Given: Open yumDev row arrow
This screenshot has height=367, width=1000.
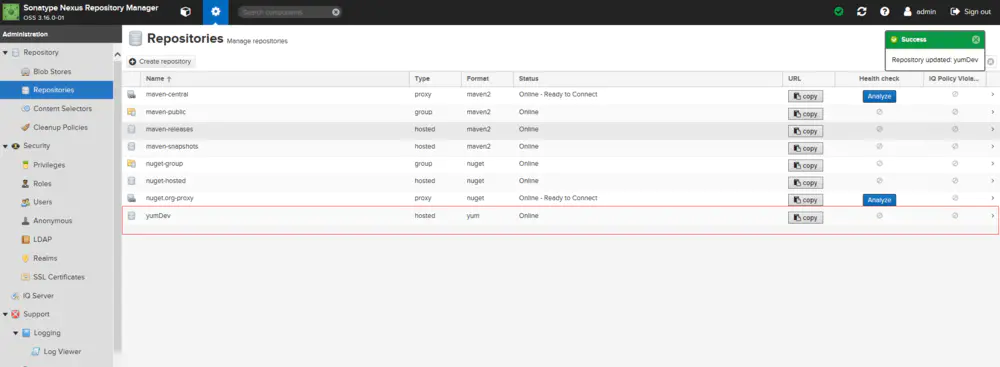Looking at the screenshot, I should point(992,216).
